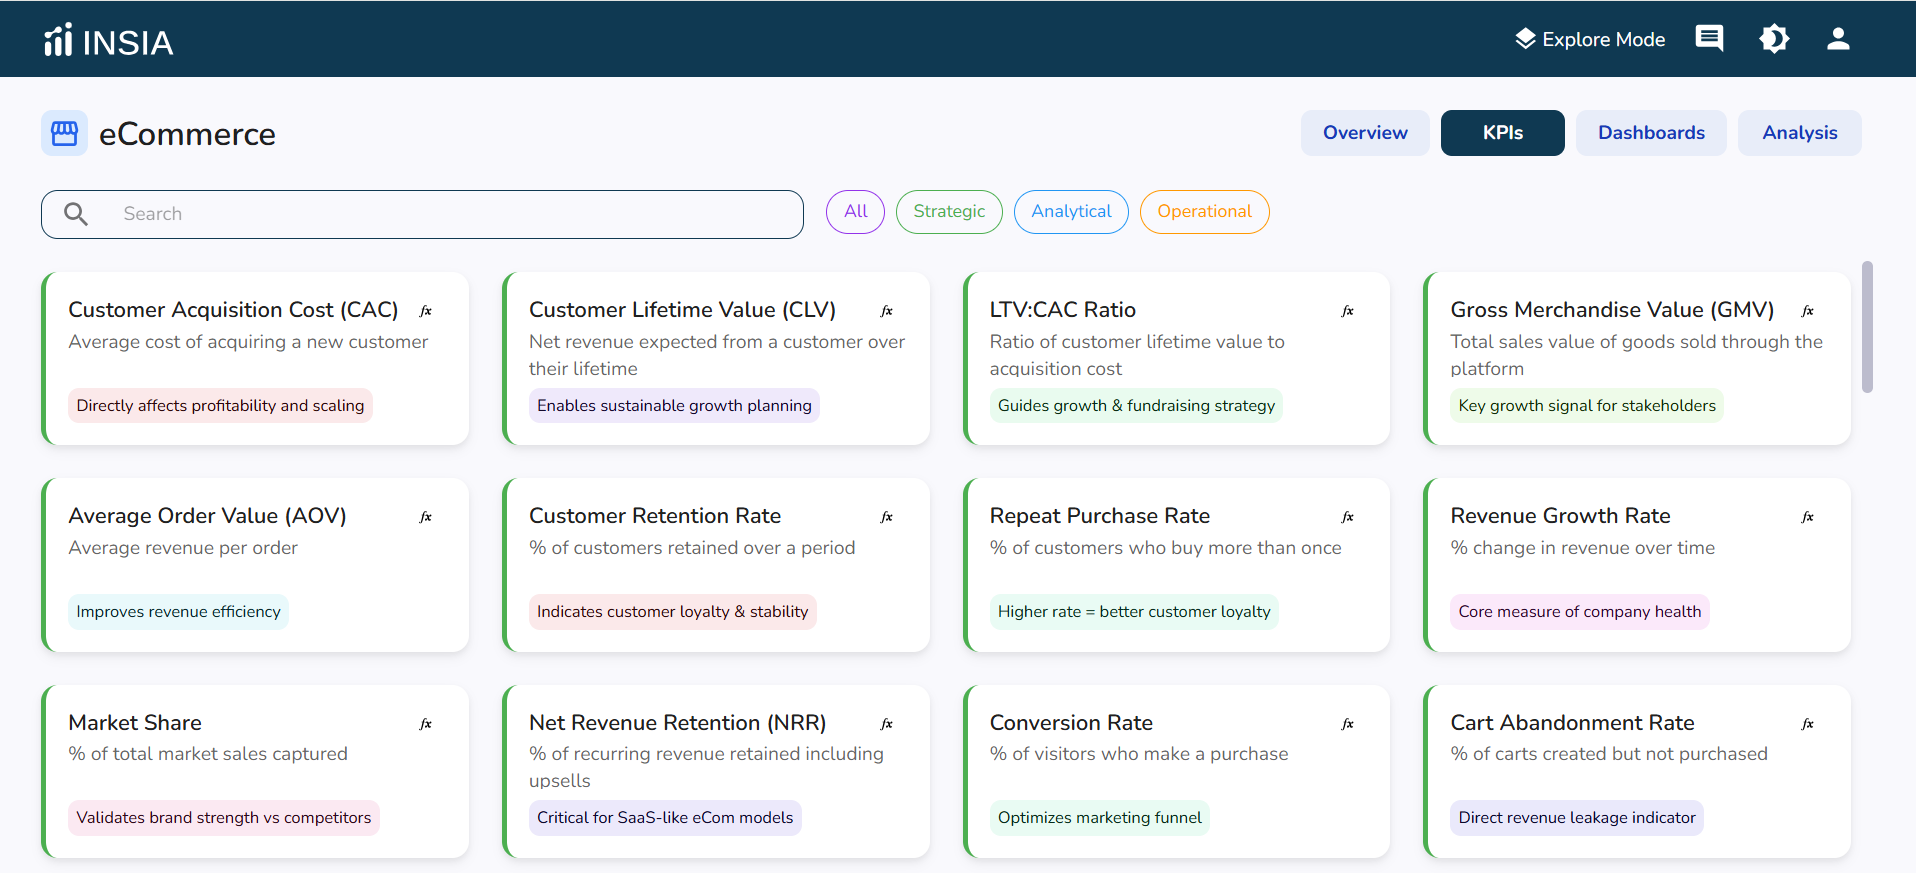Image resolution: width=1916 pixels, height=873 pixels.
Task: Click the eCommerce storefront icon
Action: click(x=64, y=133)
